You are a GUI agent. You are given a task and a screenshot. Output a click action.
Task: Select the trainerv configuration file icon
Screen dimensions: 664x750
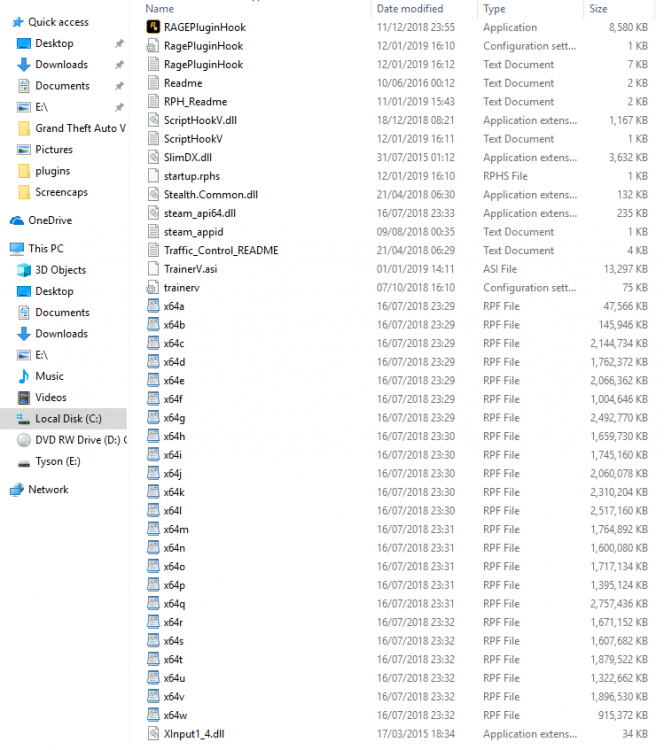coord(153,287)
